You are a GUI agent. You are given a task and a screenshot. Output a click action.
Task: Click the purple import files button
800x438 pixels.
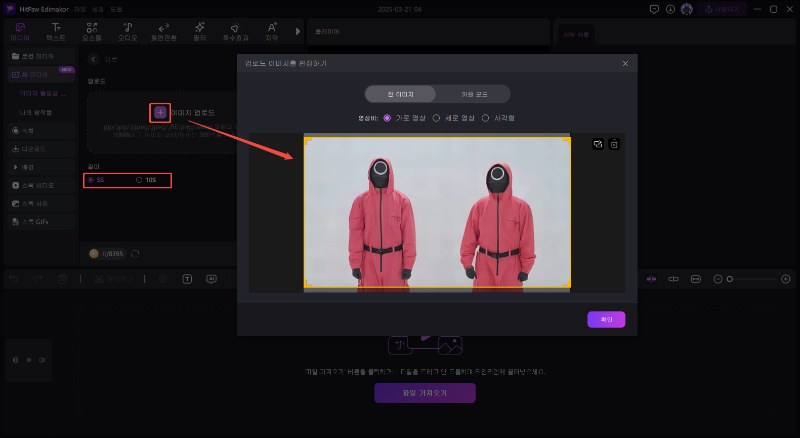coord(425,393)
